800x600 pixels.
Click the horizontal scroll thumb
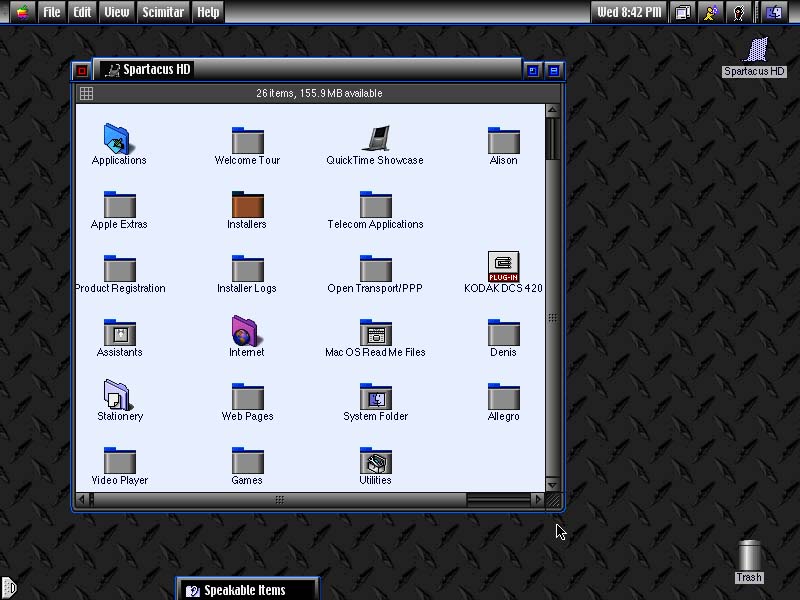(x=279, y=499)
